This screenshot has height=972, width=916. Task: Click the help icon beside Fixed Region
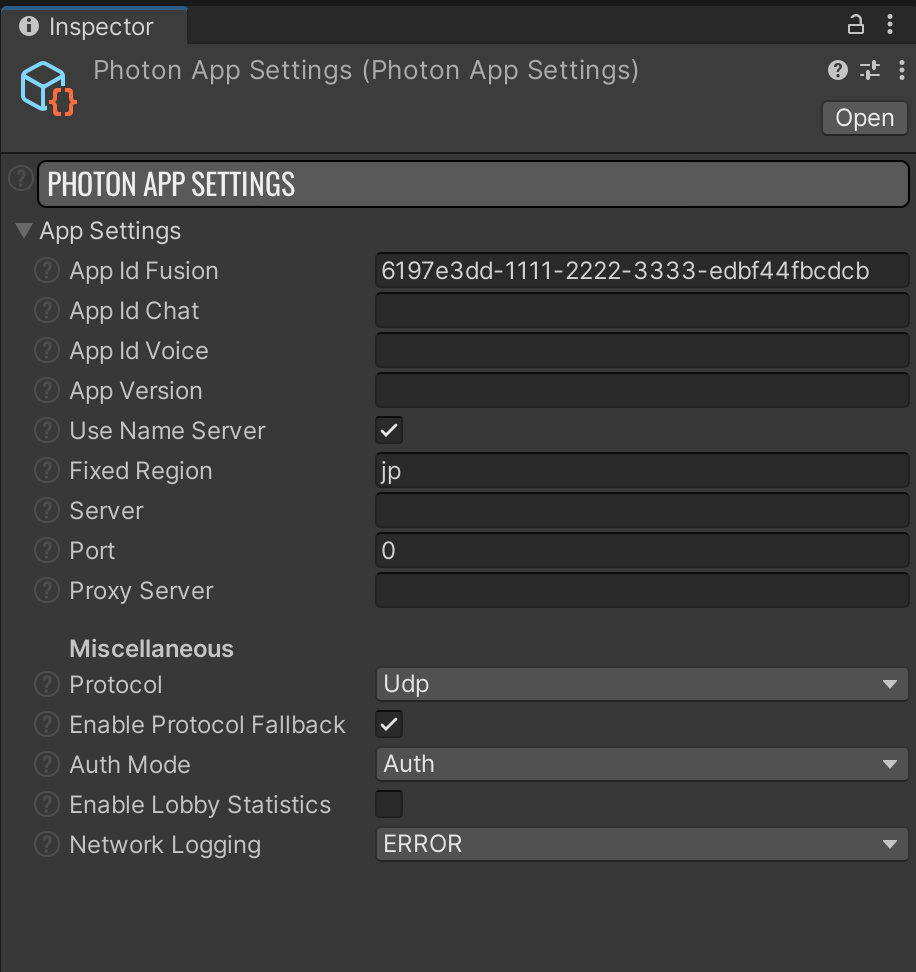46,471
